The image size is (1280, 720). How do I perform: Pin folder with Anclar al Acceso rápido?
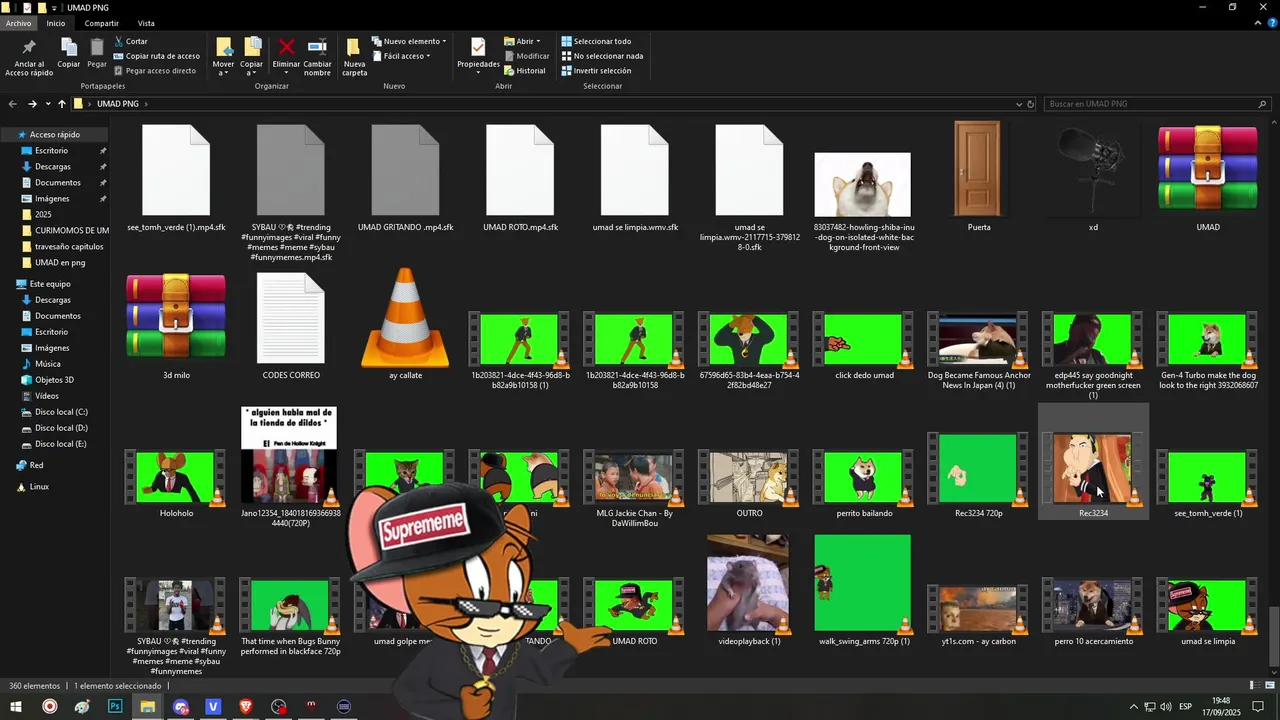coord(29,58)
